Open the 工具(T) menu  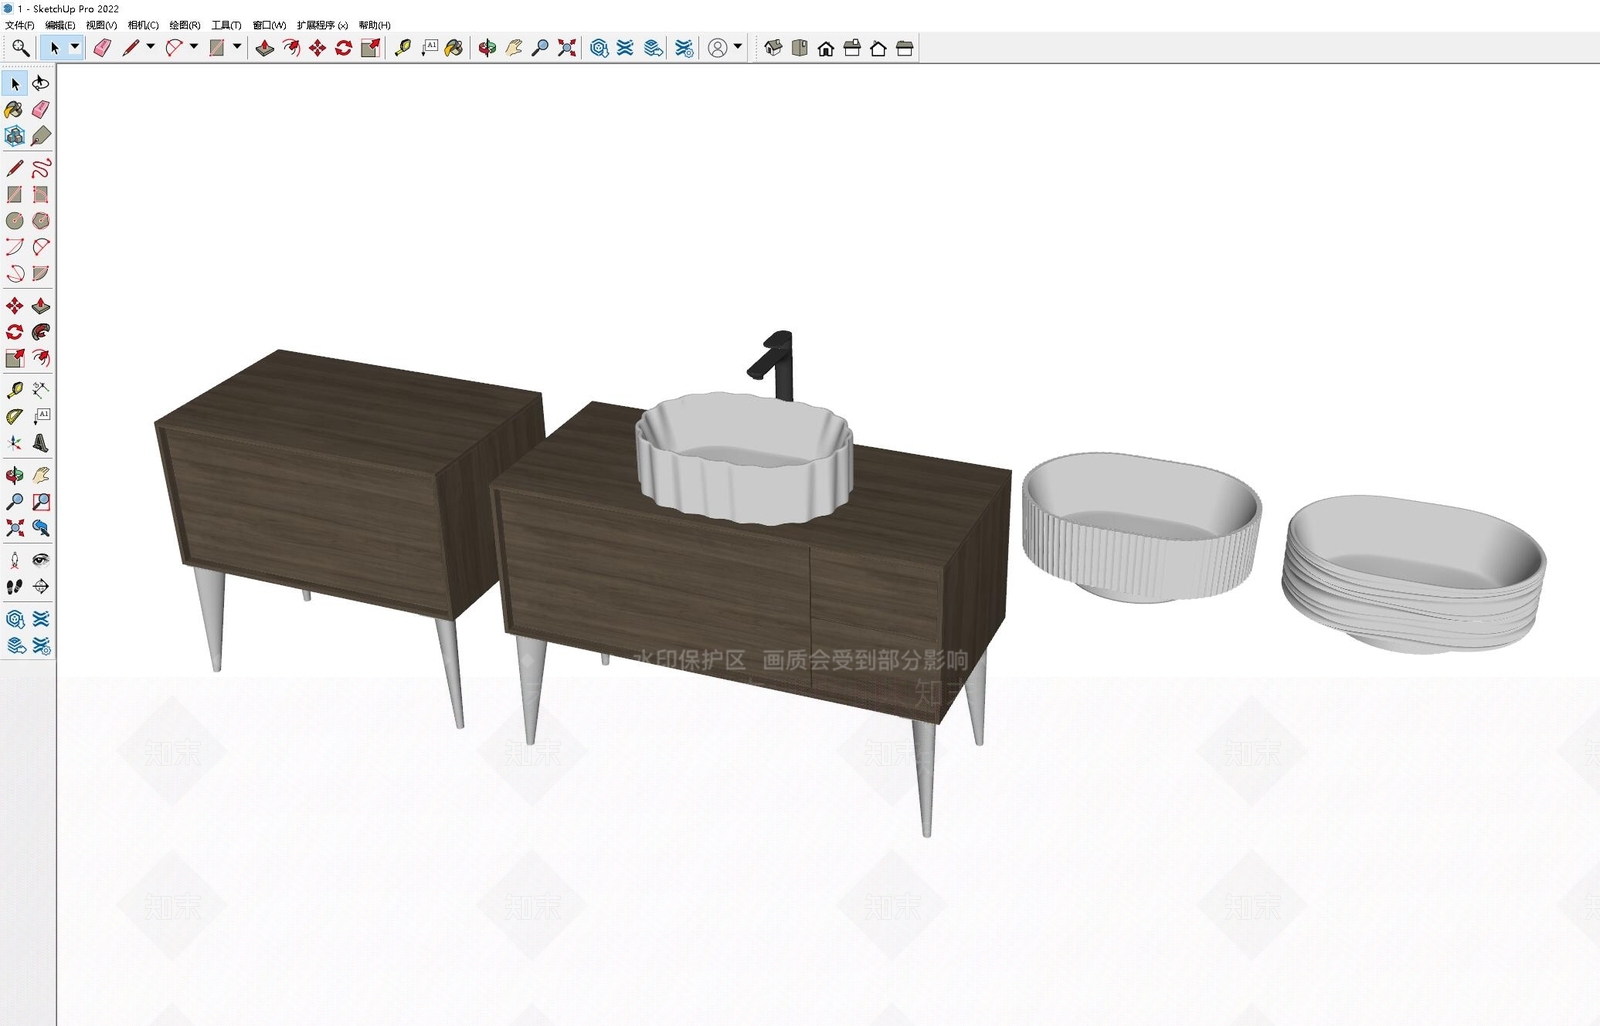pyautogui.click(x=226, y=25)
